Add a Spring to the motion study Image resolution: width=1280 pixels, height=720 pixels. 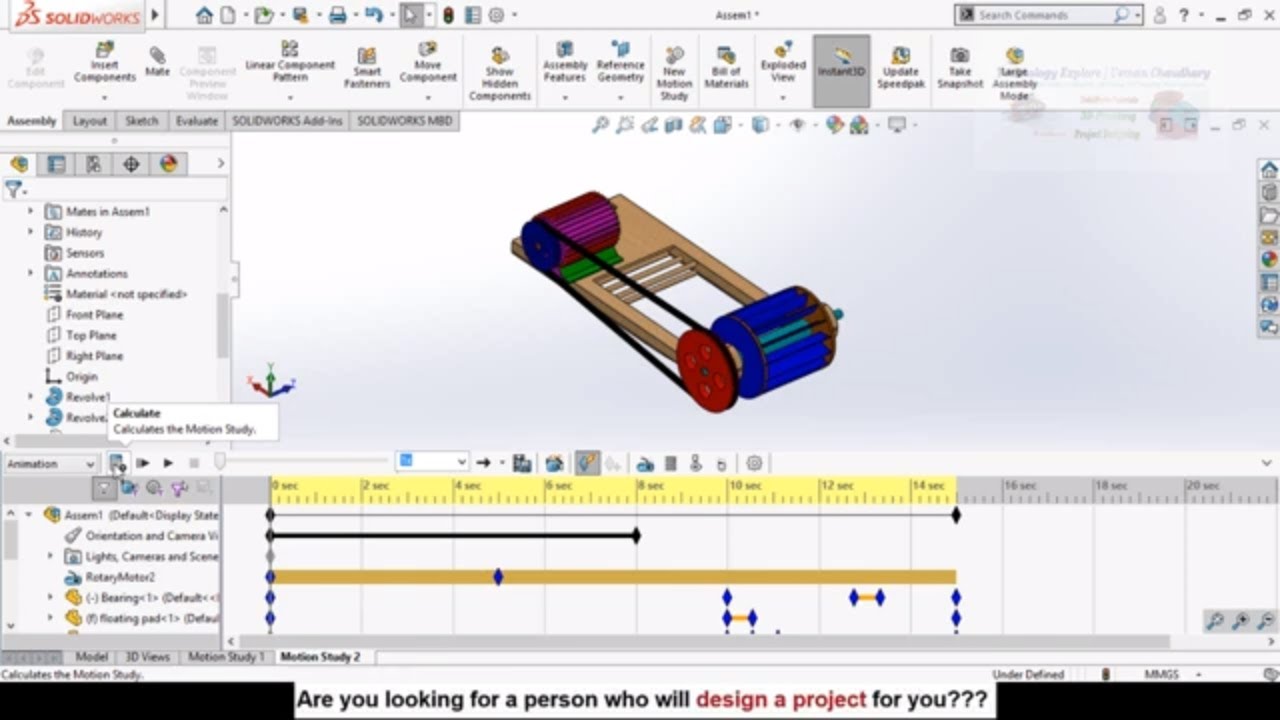[671, 463]
